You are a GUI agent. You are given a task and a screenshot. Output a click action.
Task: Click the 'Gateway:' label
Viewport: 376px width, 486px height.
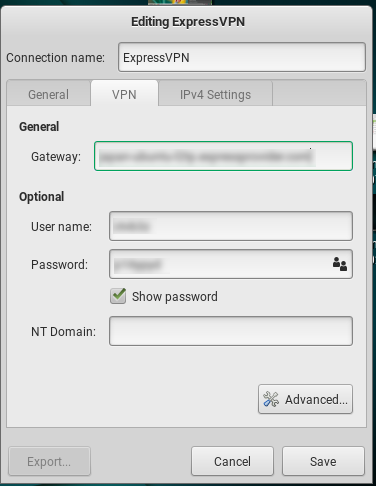(x=56, y=156)
